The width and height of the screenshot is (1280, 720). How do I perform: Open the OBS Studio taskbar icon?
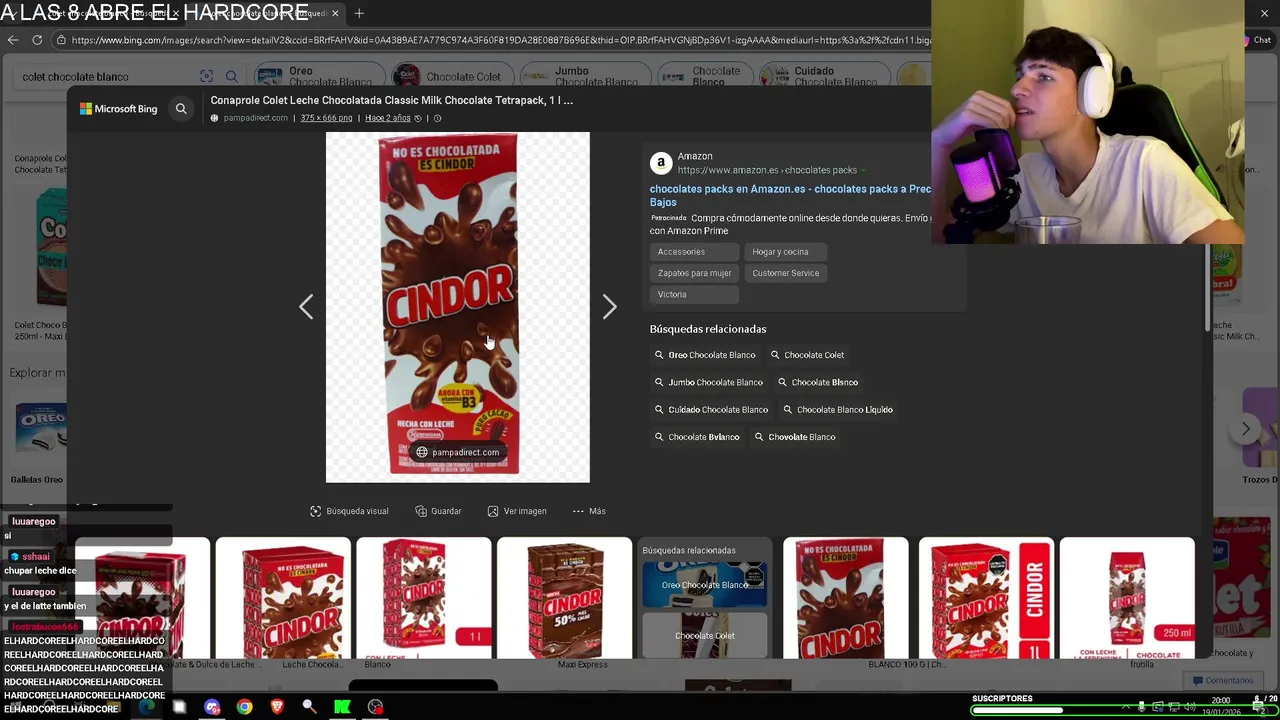click(x=375, y=707)
